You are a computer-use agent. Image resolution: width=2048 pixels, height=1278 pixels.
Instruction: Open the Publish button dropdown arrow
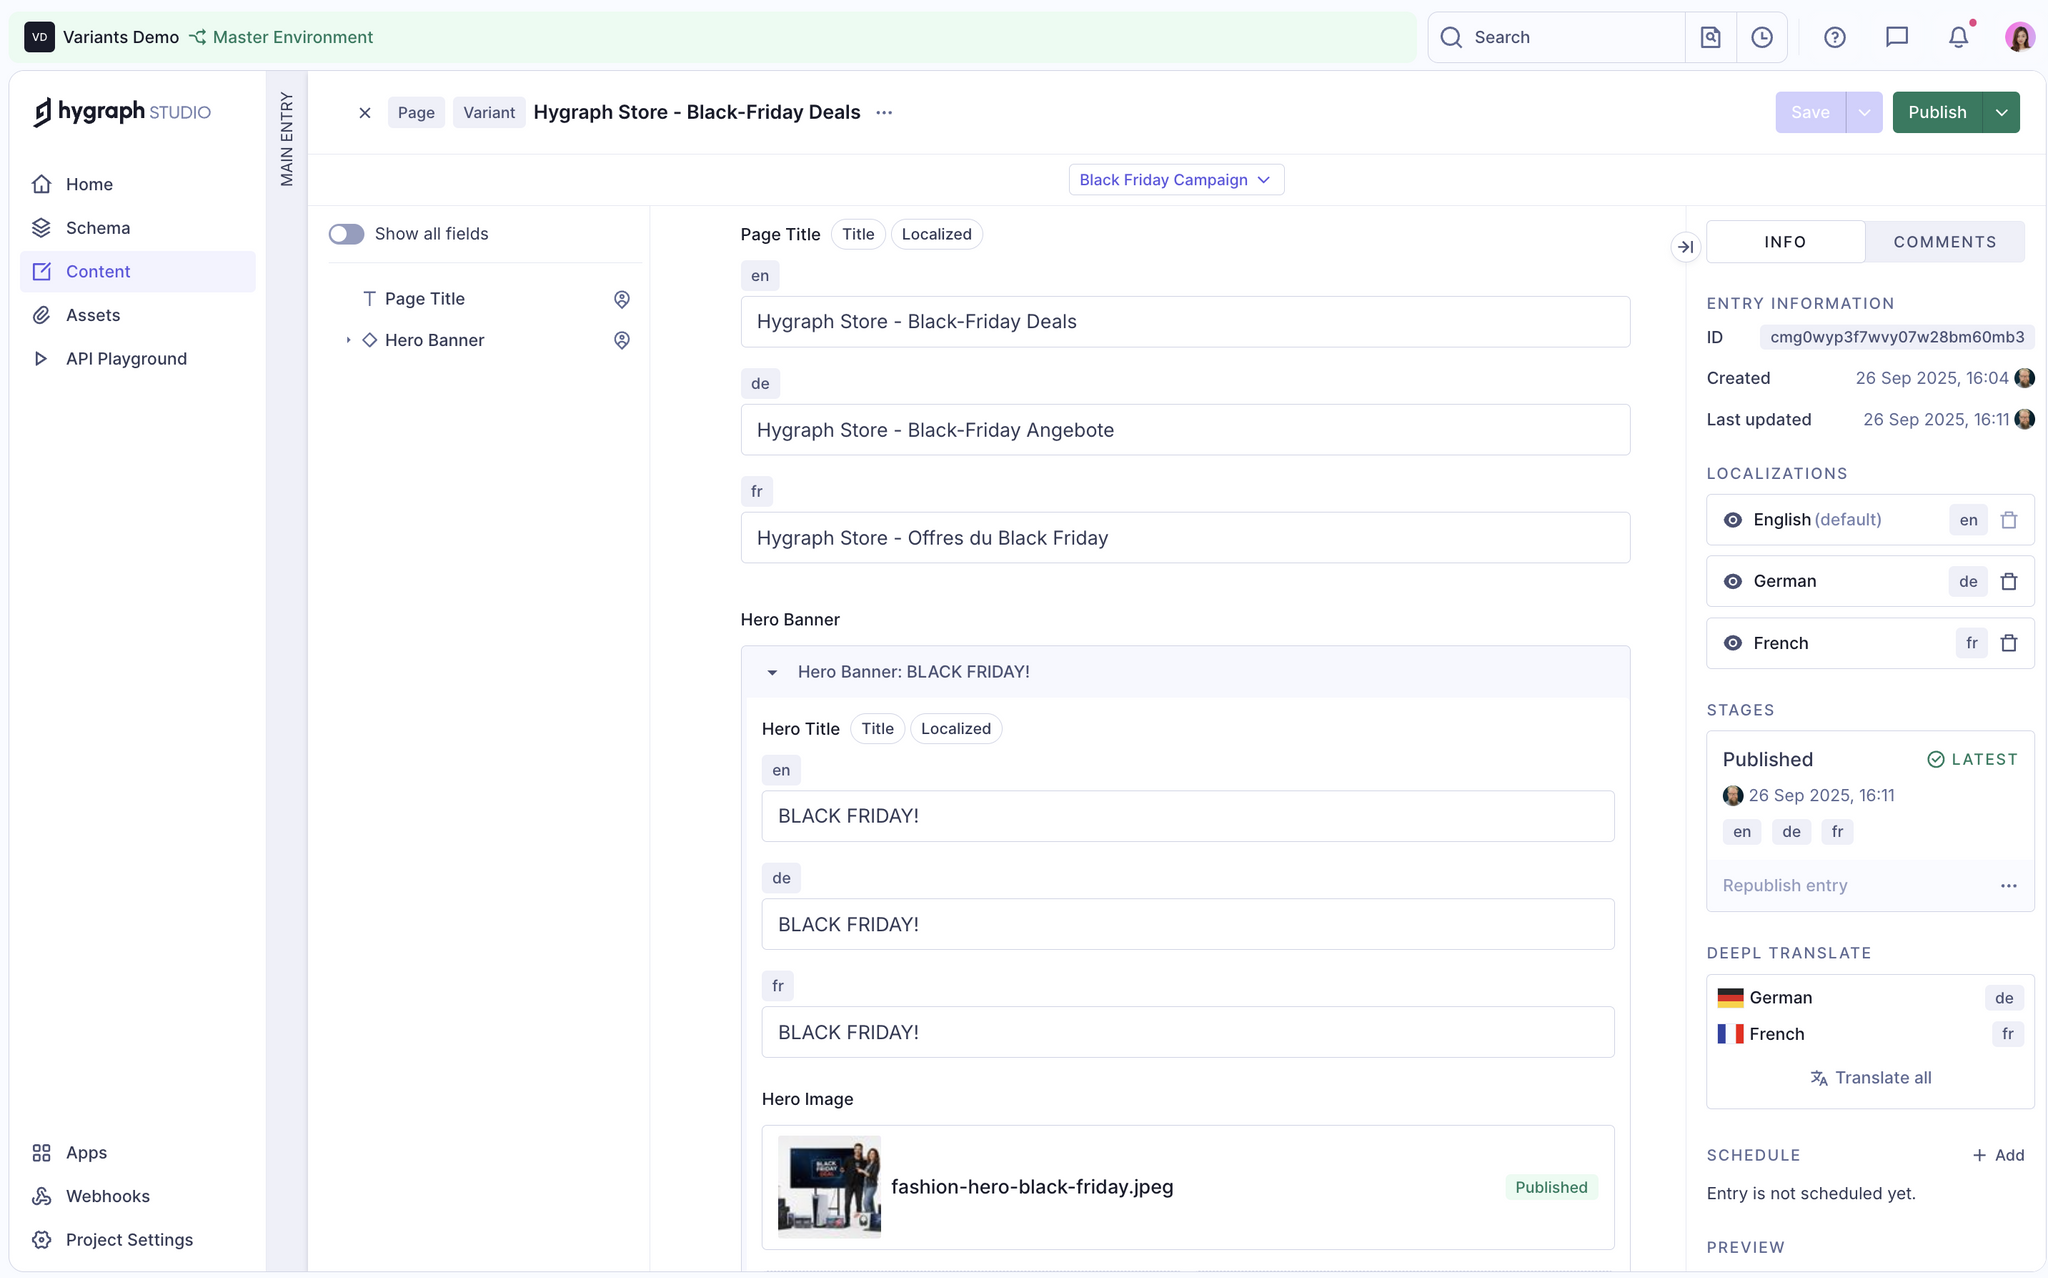(x=2000, y=112)
